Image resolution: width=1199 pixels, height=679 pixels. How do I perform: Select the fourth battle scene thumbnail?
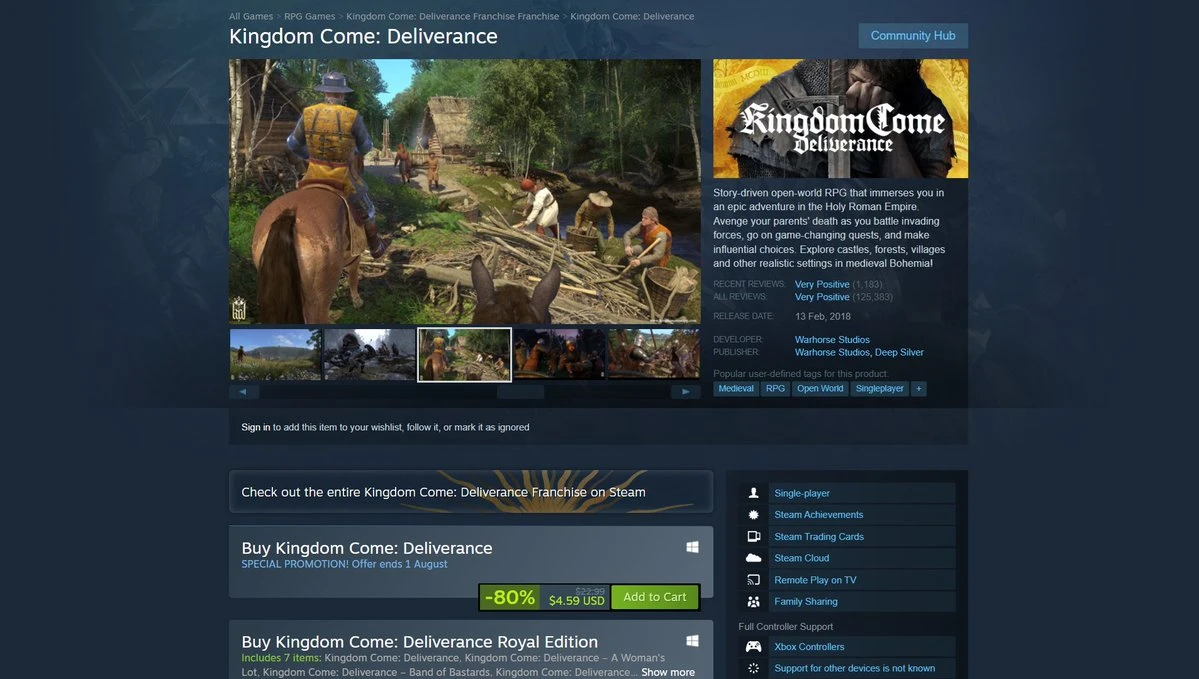pos(559,354)
